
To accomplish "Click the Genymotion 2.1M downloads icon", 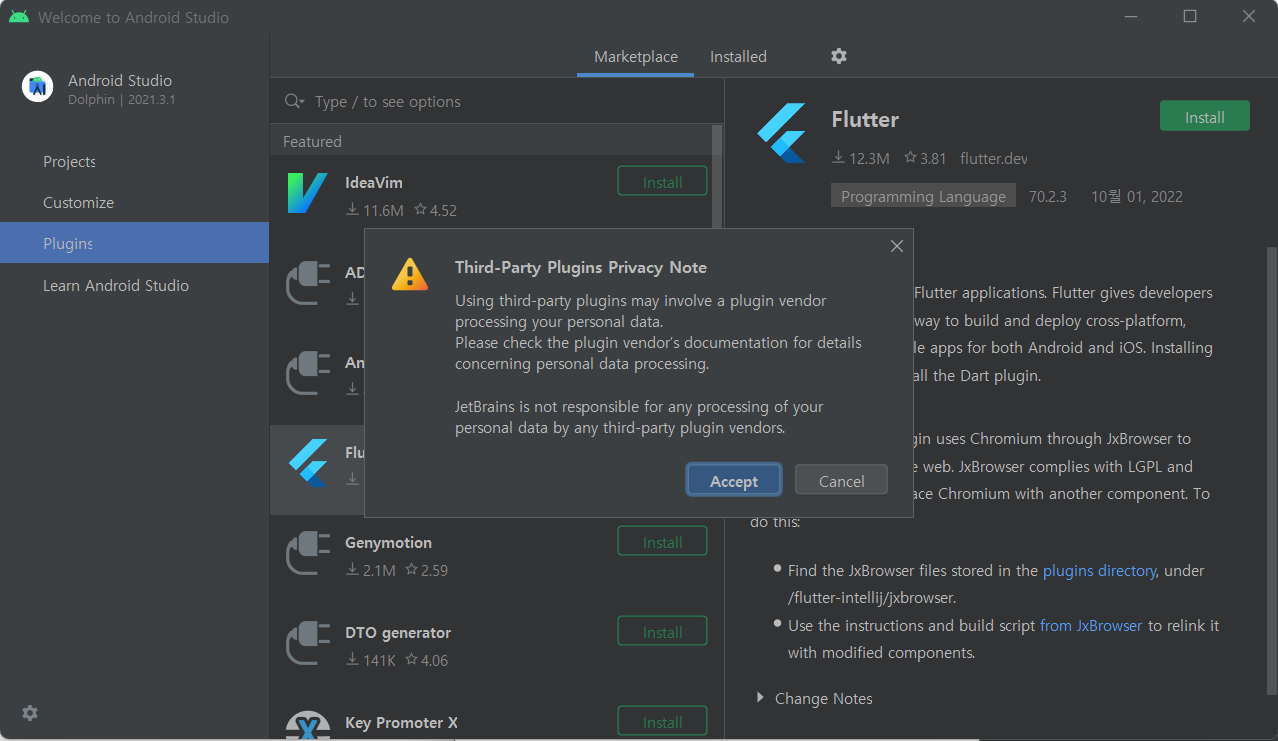I will click(352, 570).
